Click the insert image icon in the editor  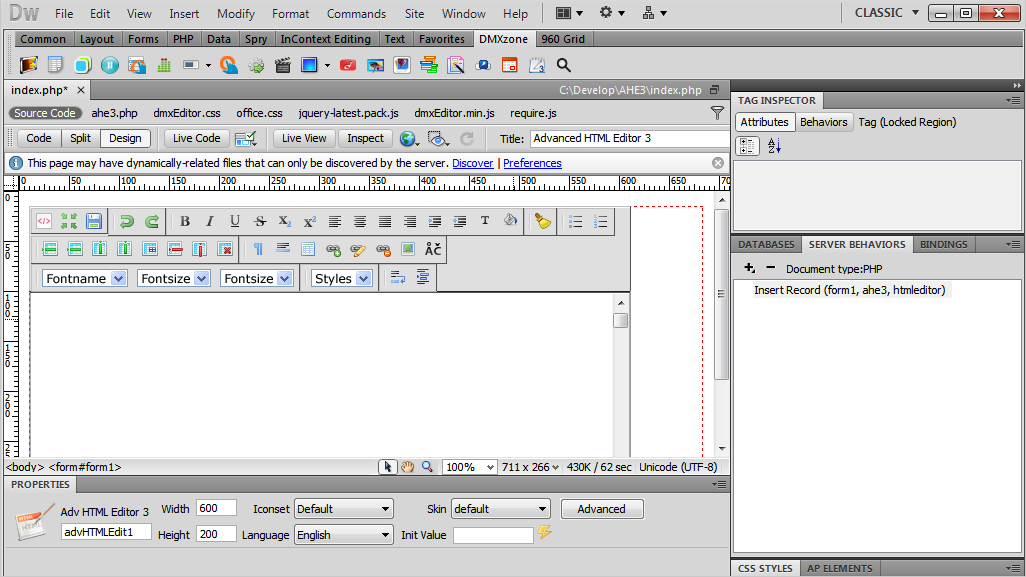pos(408,249)
